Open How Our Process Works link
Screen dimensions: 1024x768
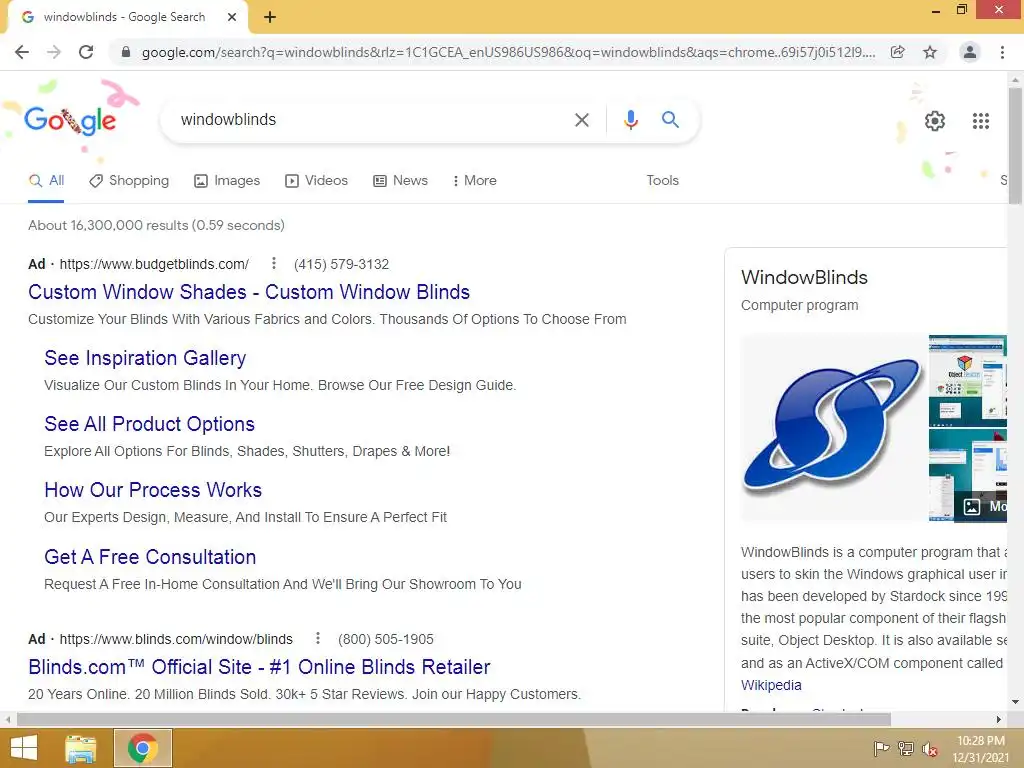153,490
